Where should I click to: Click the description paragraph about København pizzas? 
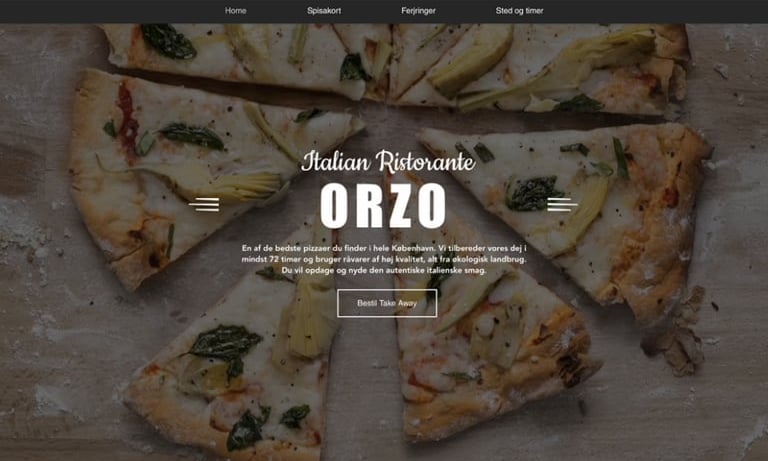384,259
